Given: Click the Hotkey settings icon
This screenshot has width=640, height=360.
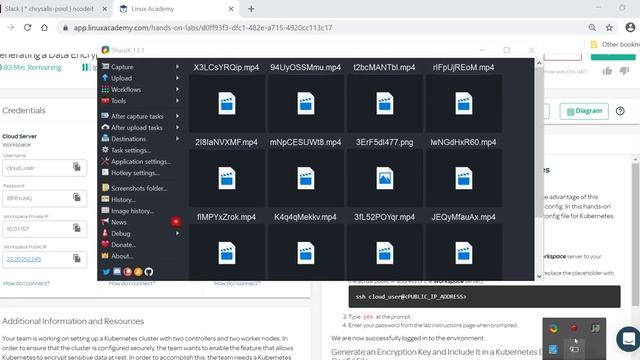Looking at the screenshot, I should (105, 173).
